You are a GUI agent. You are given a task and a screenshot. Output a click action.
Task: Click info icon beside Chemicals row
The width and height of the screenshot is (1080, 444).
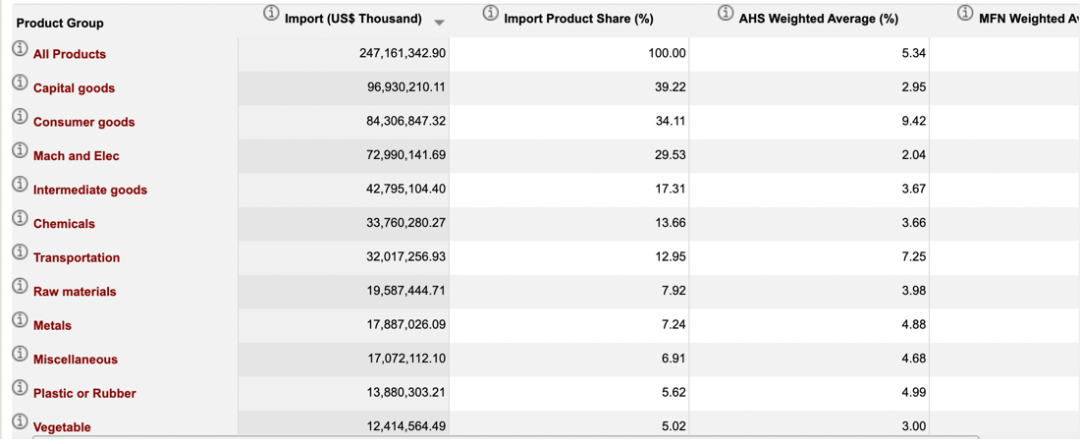click(x=20, y=219)
